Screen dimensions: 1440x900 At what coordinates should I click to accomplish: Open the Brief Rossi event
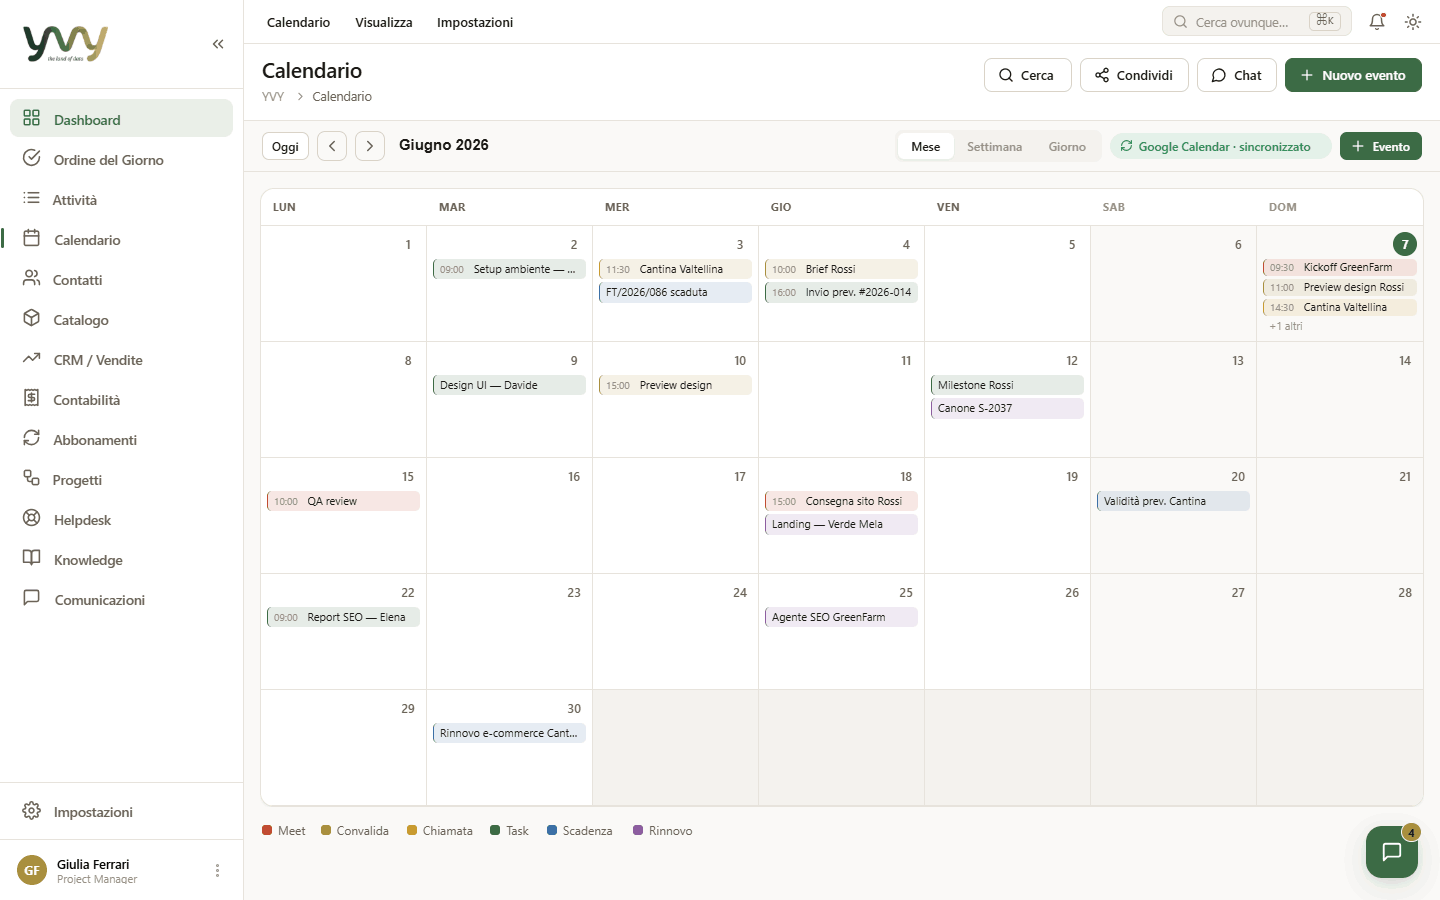841,269
